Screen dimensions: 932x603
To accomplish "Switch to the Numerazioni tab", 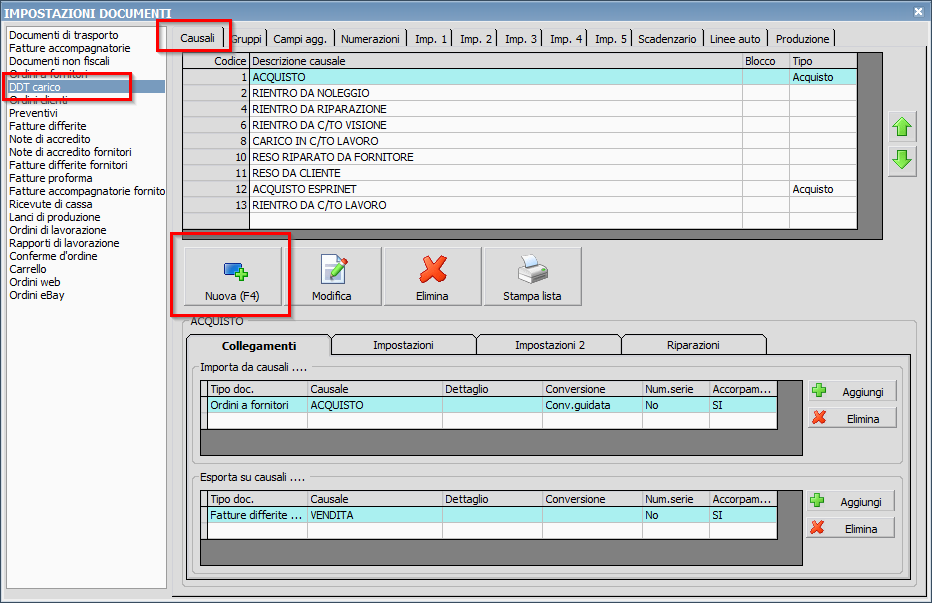I will (x=370, y=39).
